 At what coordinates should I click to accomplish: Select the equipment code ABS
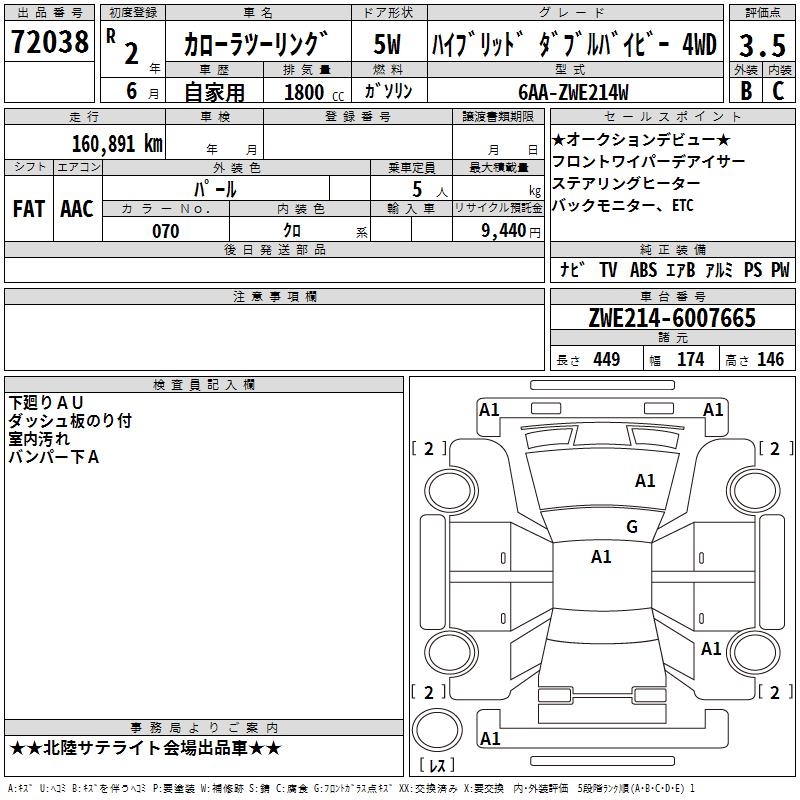tap(643, 269)
